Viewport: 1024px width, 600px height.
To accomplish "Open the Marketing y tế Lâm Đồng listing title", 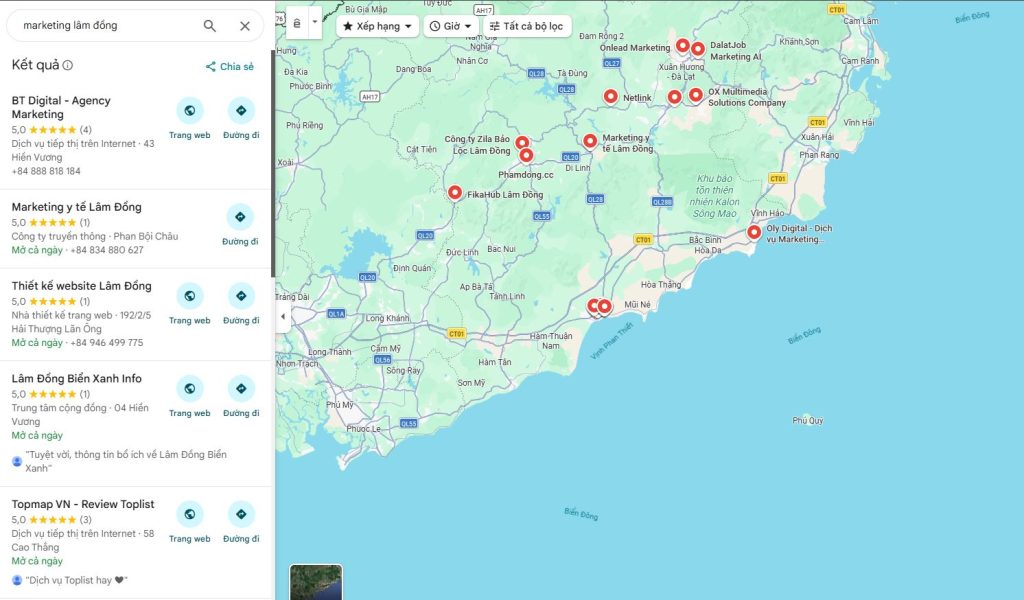I will (76, 207).
